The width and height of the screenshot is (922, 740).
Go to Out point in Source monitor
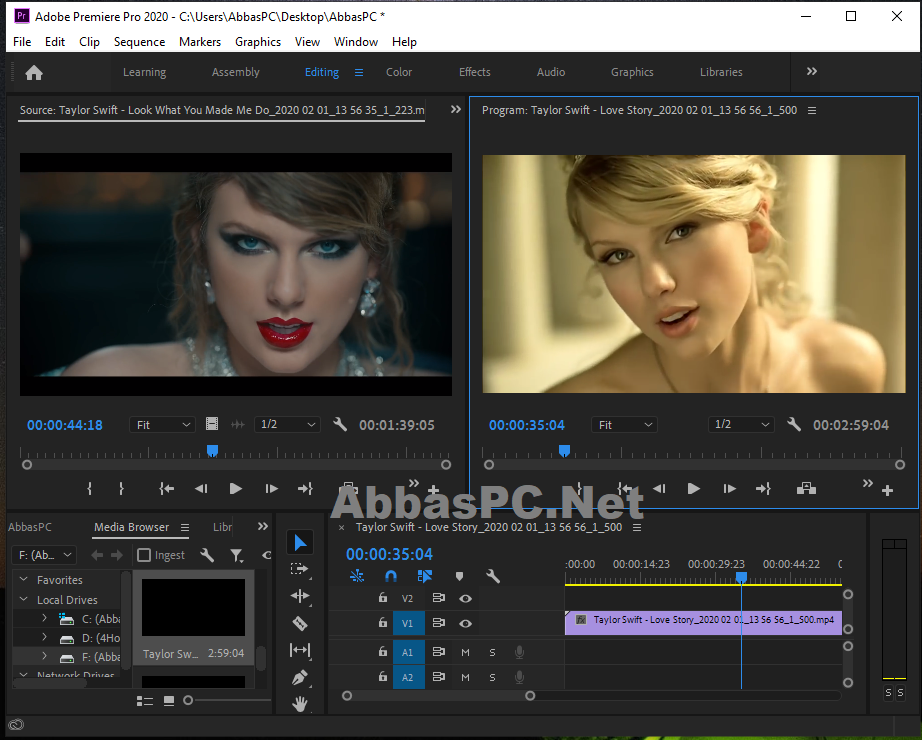coord(305,489)
